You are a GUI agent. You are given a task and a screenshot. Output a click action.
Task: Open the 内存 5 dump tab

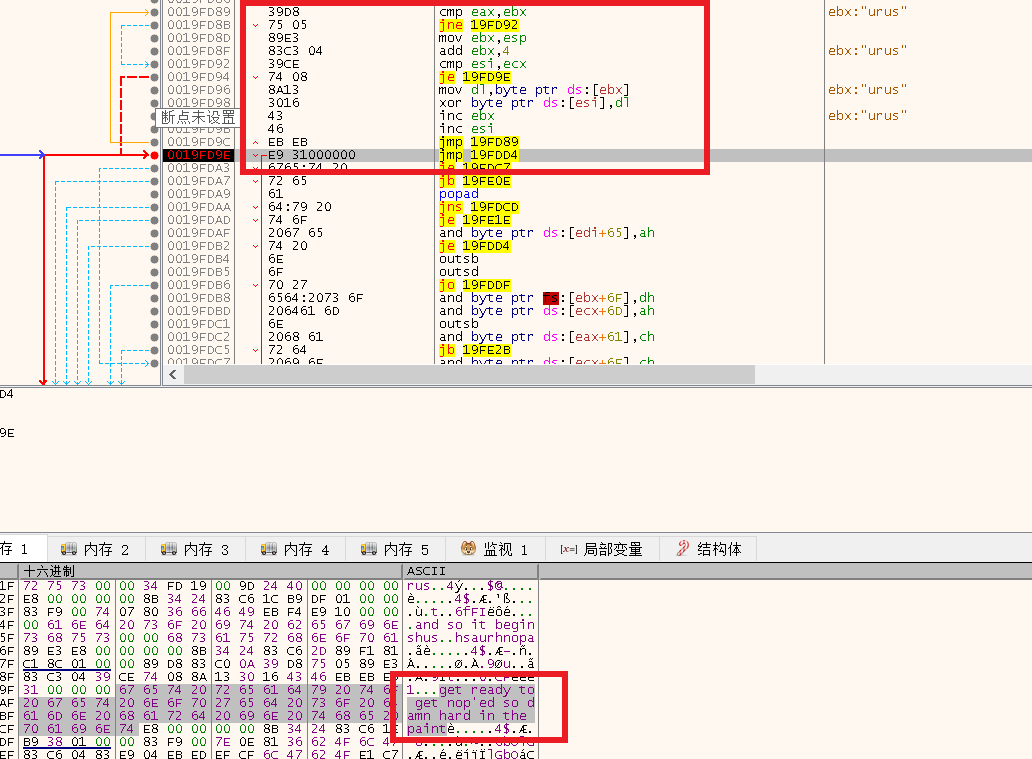[396, 549]
